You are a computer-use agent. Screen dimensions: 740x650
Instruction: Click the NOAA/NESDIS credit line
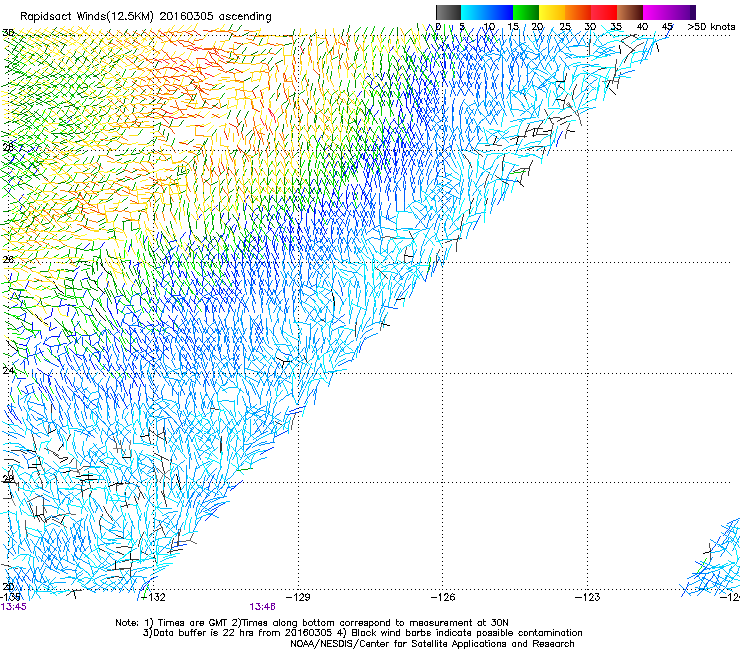pos(432,644)
